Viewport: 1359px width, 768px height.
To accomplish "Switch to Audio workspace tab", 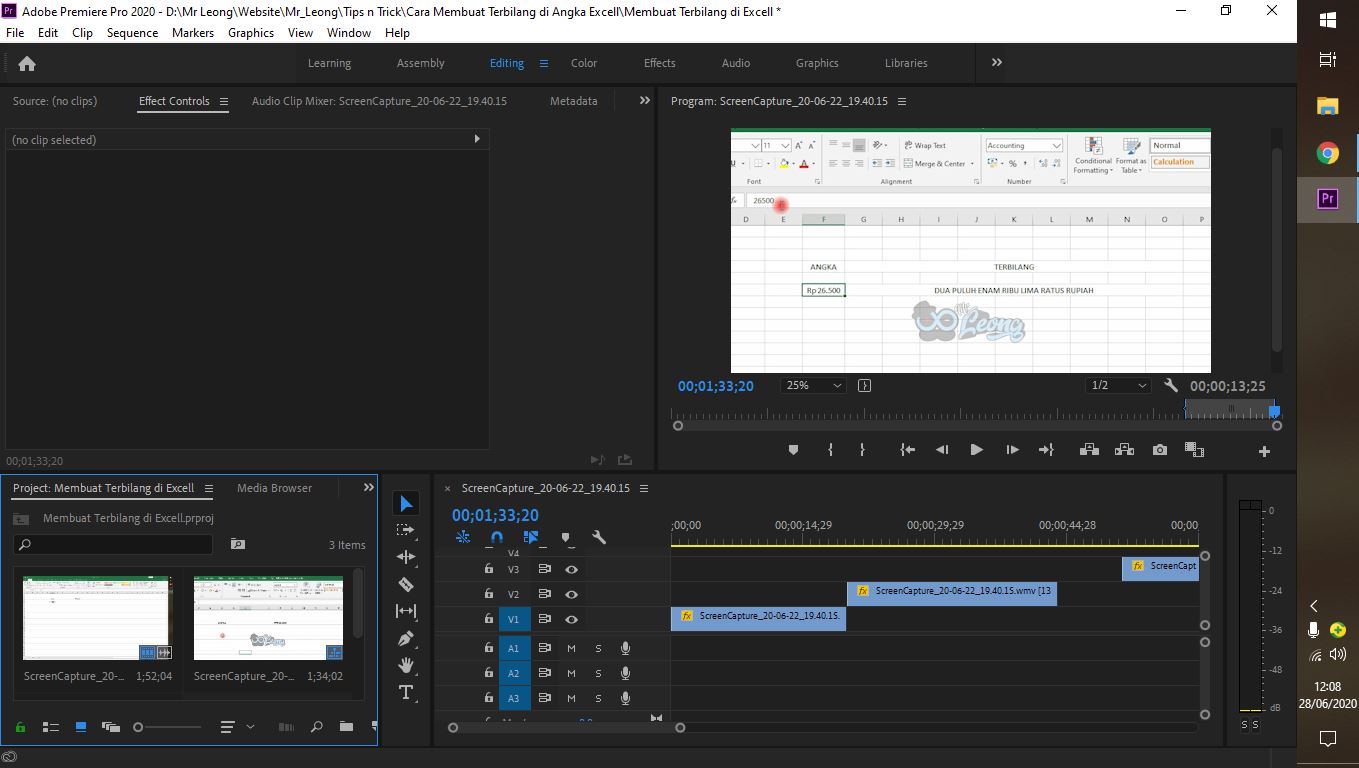I will [736, 63].
